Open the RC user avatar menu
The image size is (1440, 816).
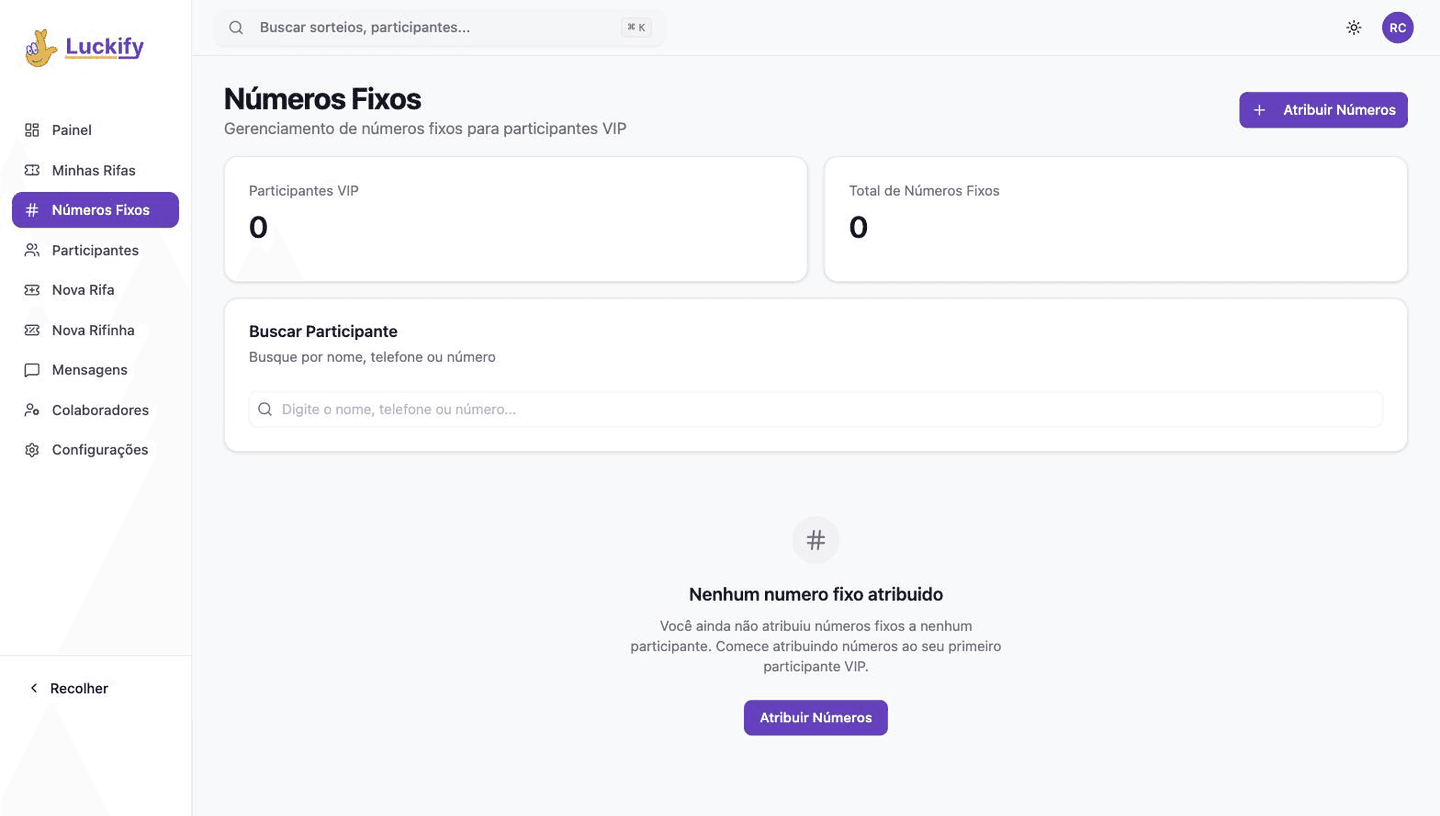pyautogui.click(x=1398, y=28)
